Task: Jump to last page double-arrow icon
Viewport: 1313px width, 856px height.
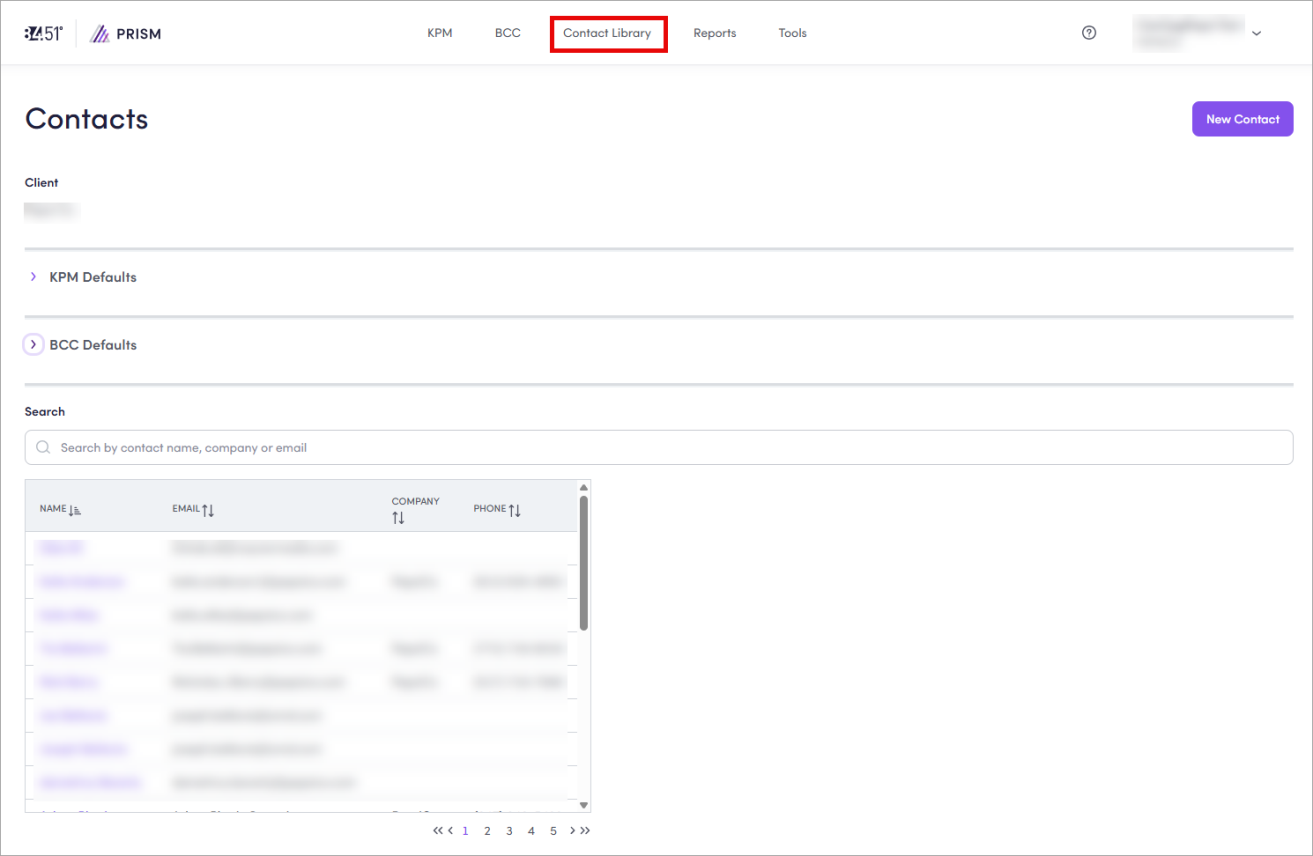Action: click(x=585, y=830)
